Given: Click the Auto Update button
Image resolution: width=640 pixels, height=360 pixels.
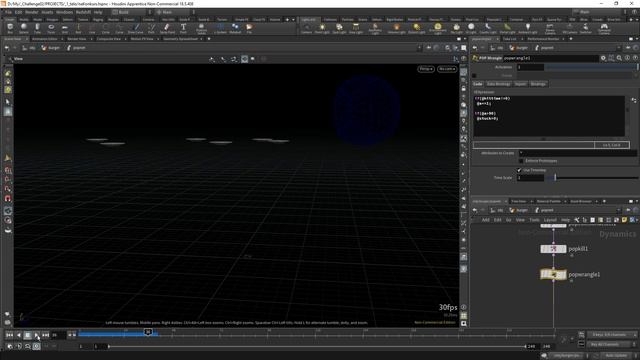Looking at the screenshot, I should coord(616,356).
